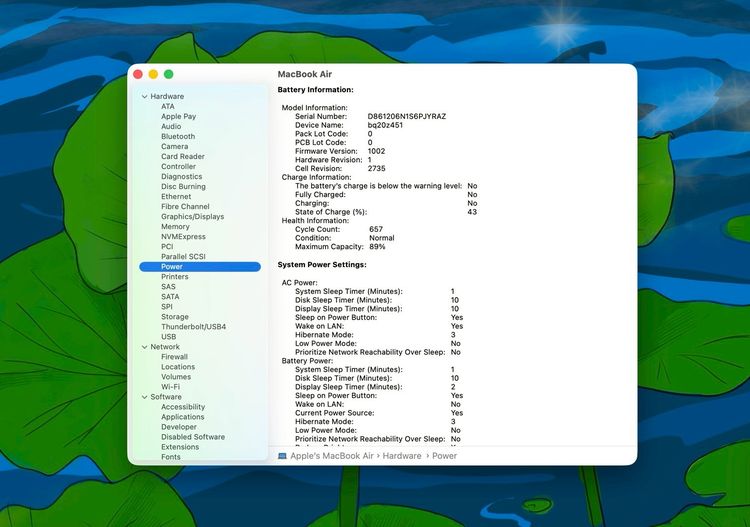Select Applications under Software
Viewport: 750px width, 527px height.
click(x=183, y=417)
